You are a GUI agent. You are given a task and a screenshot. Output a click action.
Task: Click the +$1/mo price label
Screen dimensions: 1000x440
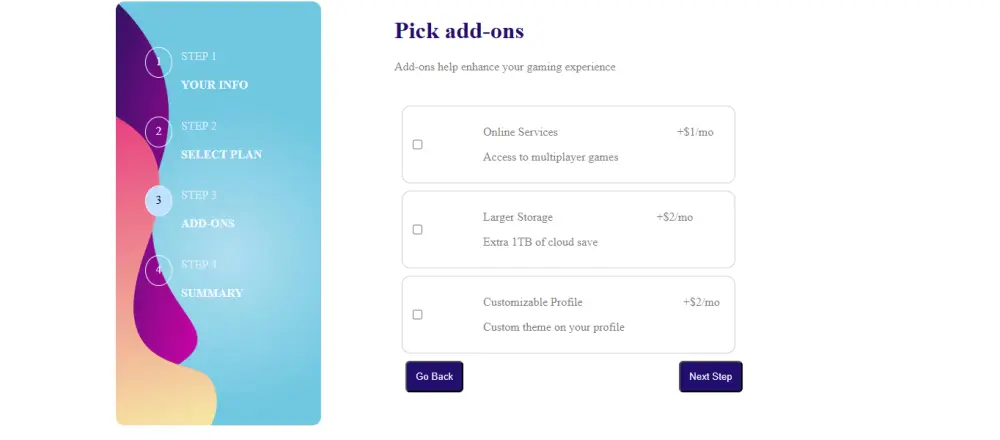click(x=695, y=132)
